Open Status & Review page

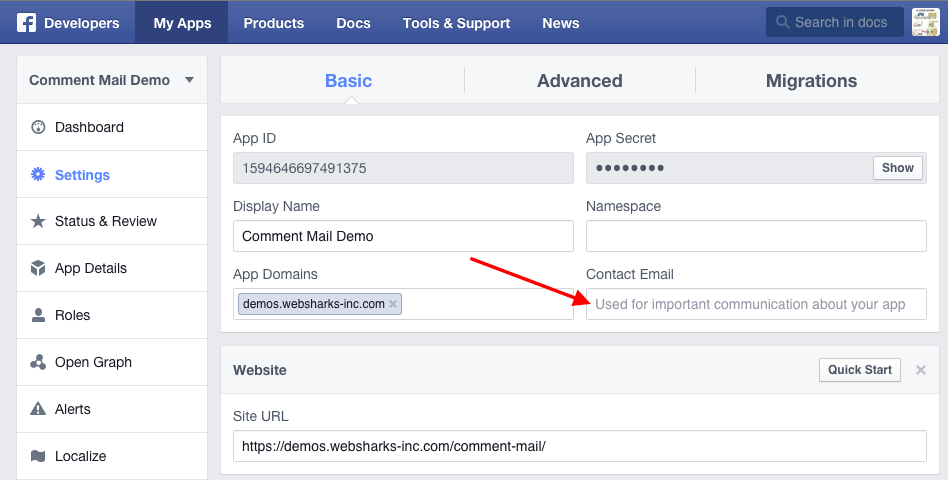(106, 221)
